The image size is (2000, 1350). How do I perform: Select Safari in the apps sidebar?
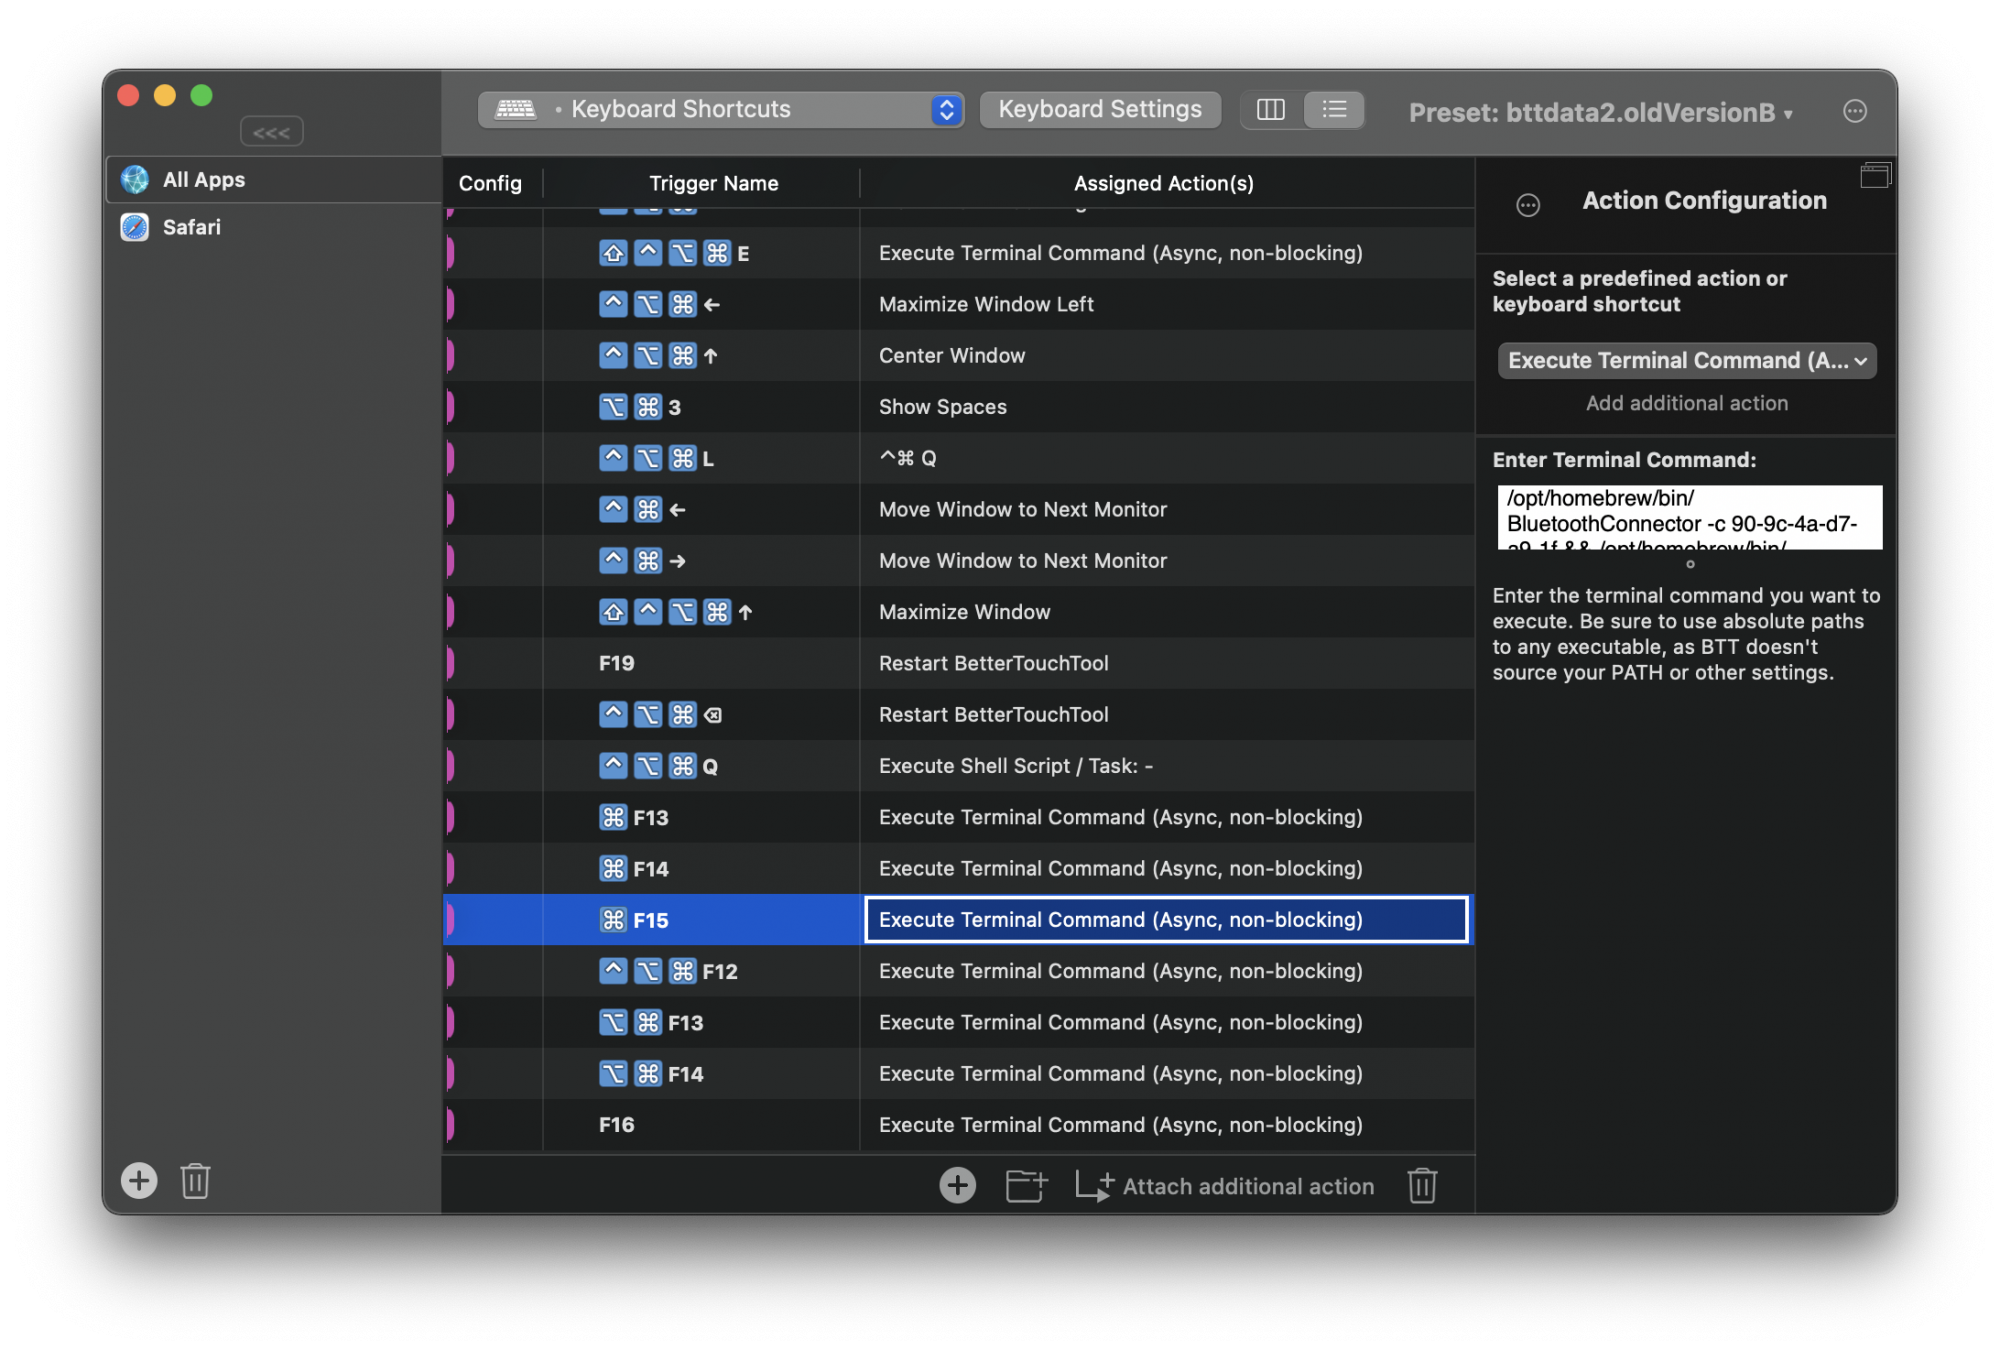point(192,228)
